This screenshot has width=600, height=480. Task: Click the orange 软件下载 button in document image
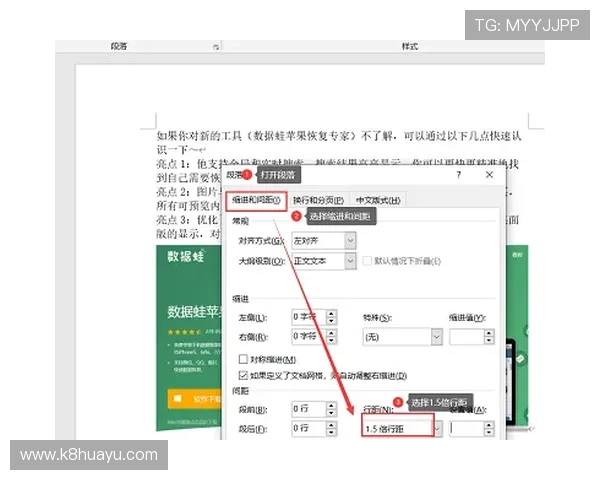(194, 399)
